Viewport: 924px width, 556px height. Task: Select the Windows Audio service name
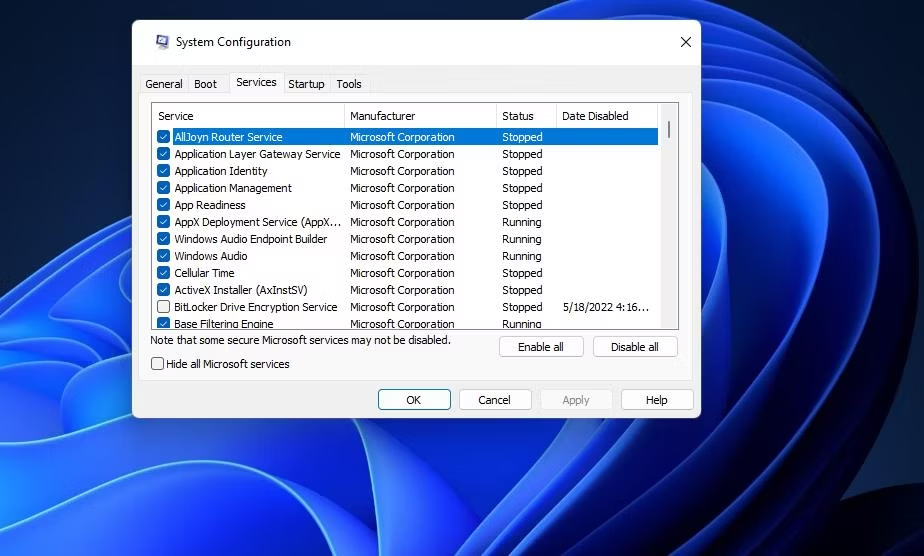tap(210, 256)
